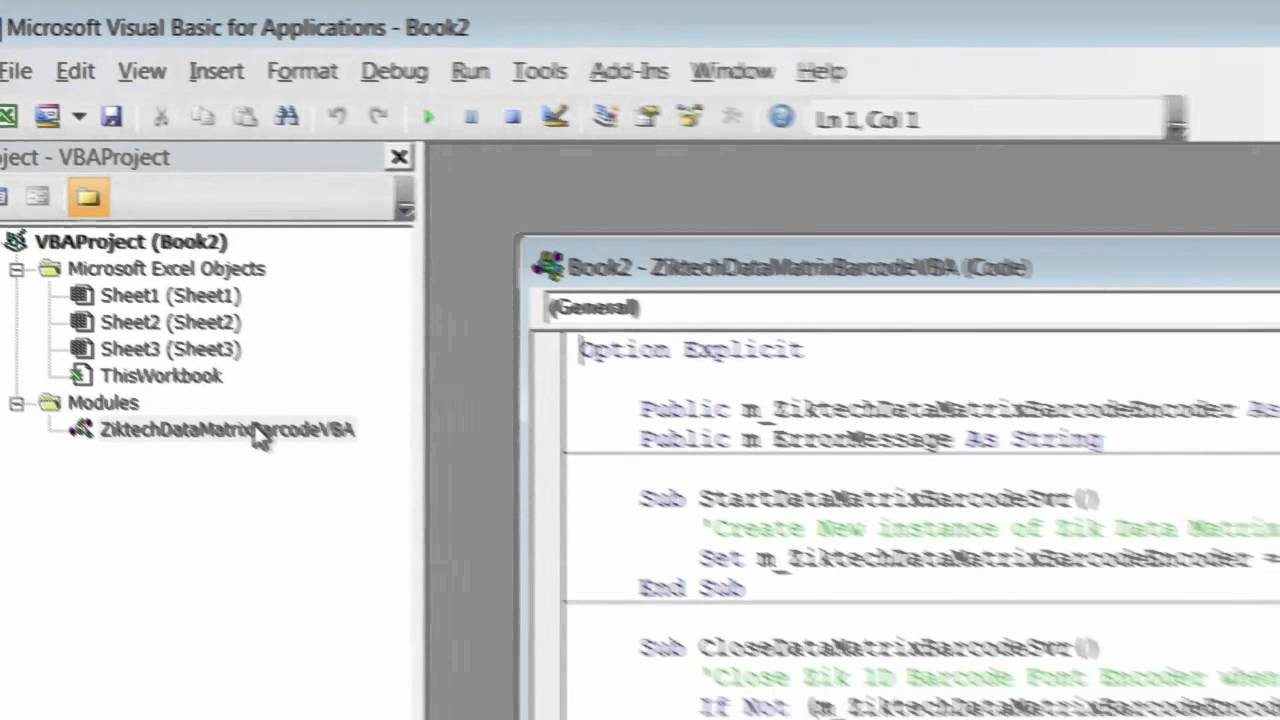Click the Cut scissors icon
The image size is (1280, 720).
click(x=160, y=117)
